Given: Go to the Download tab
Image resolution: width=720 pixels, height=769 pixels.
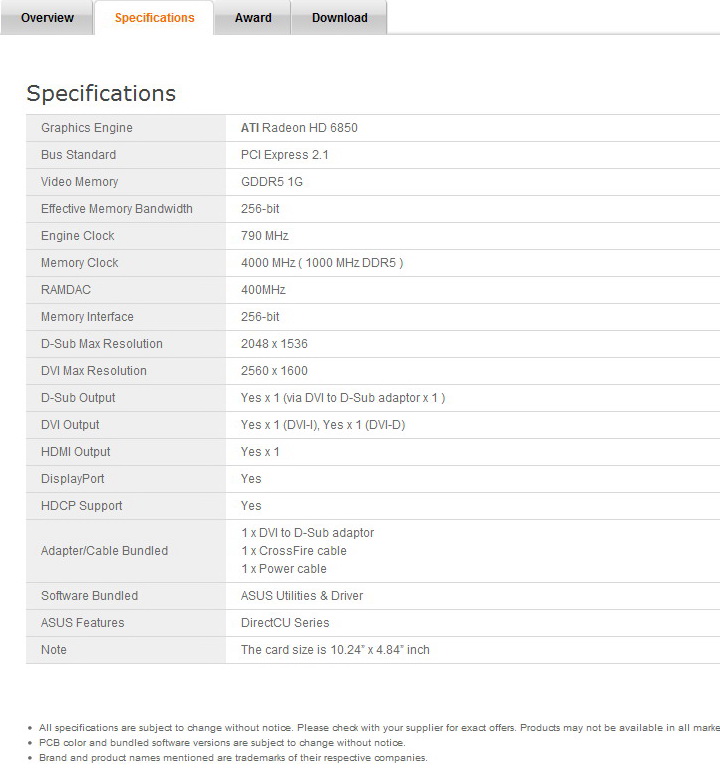Looking at the screenshot, I should pyautogui.click(x=339, y=18).
